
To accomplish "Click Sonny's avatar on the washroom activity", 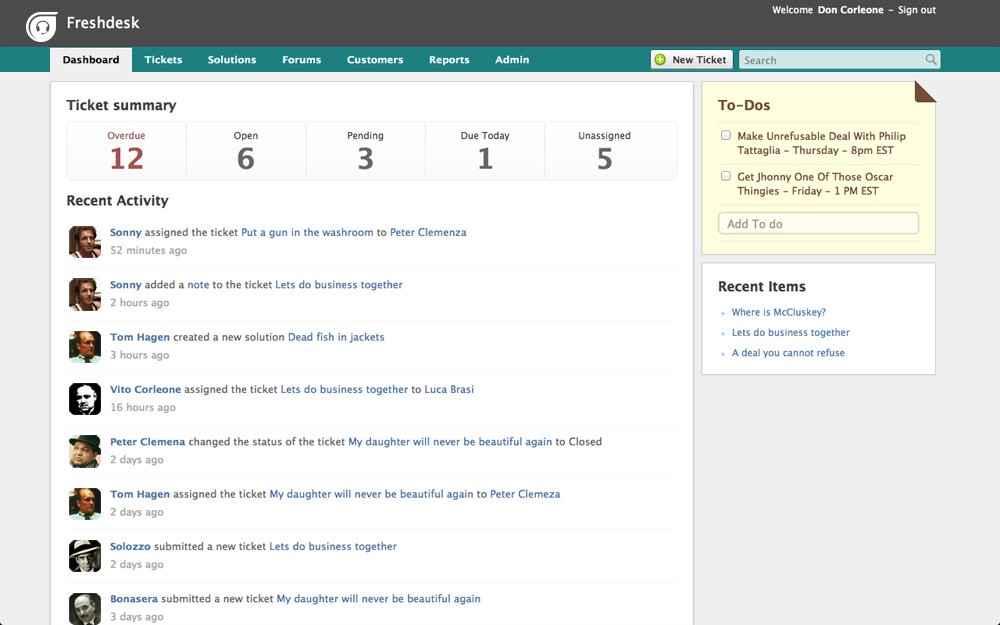I will [85, 242].
